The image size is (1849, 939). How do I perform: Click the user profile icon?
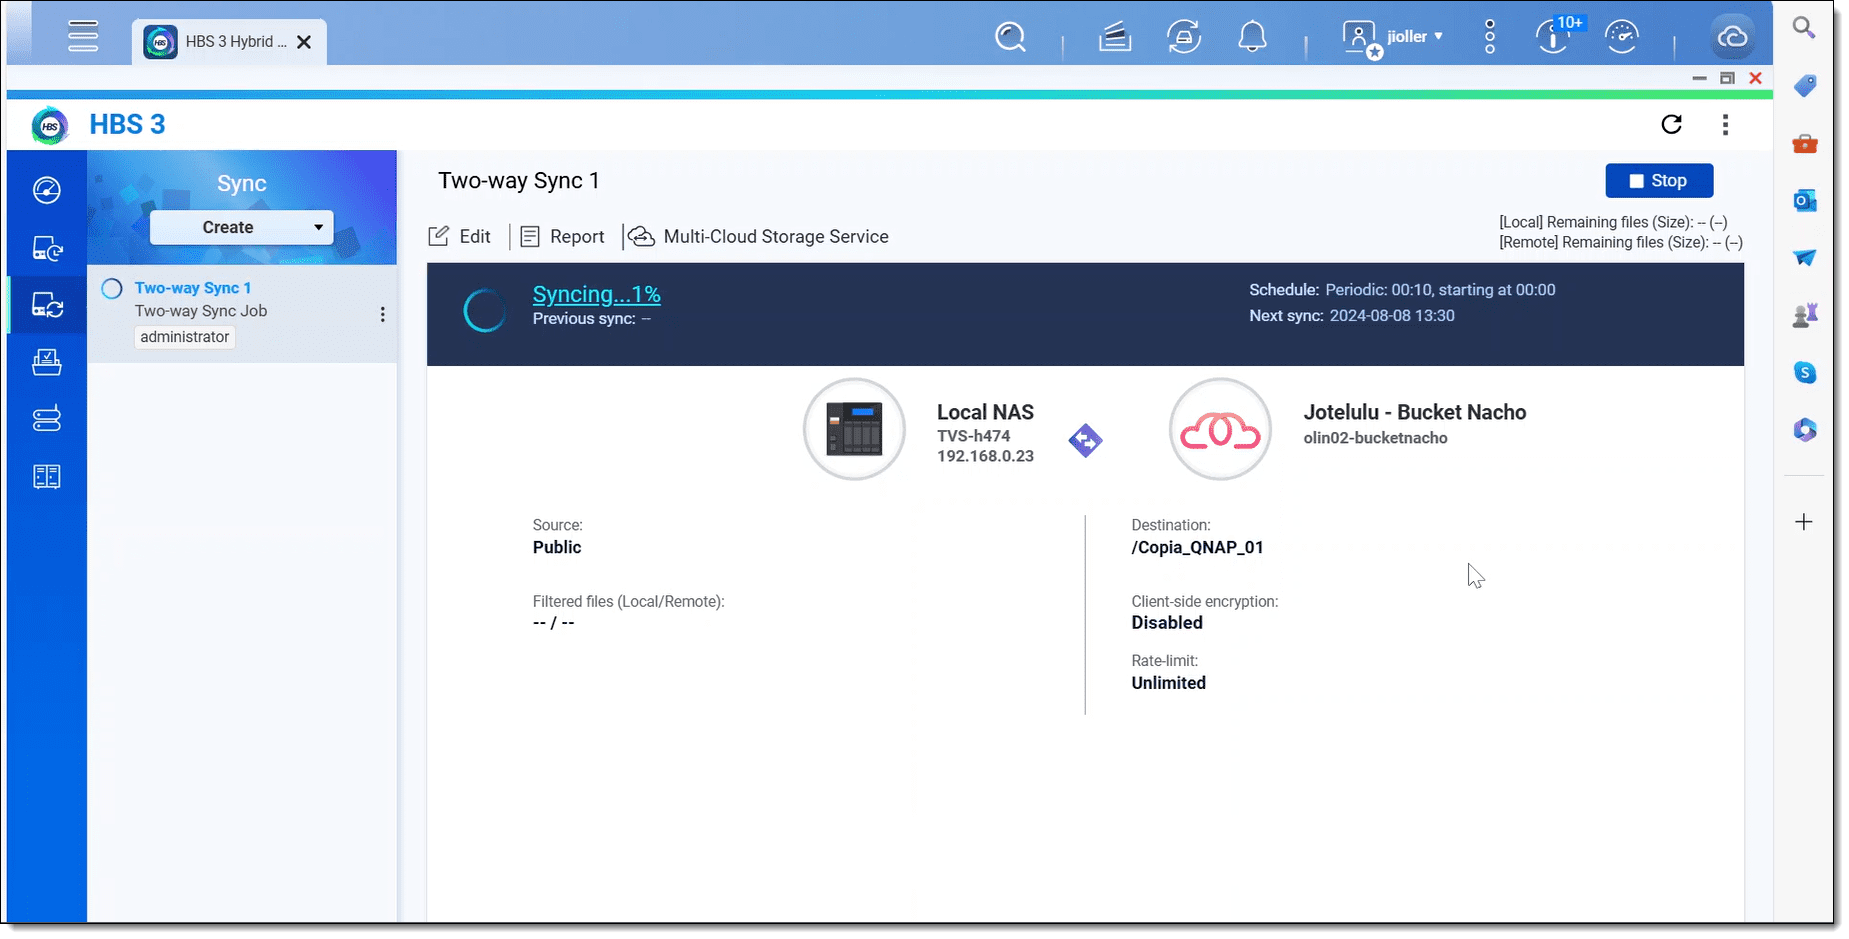point(1360,39)
